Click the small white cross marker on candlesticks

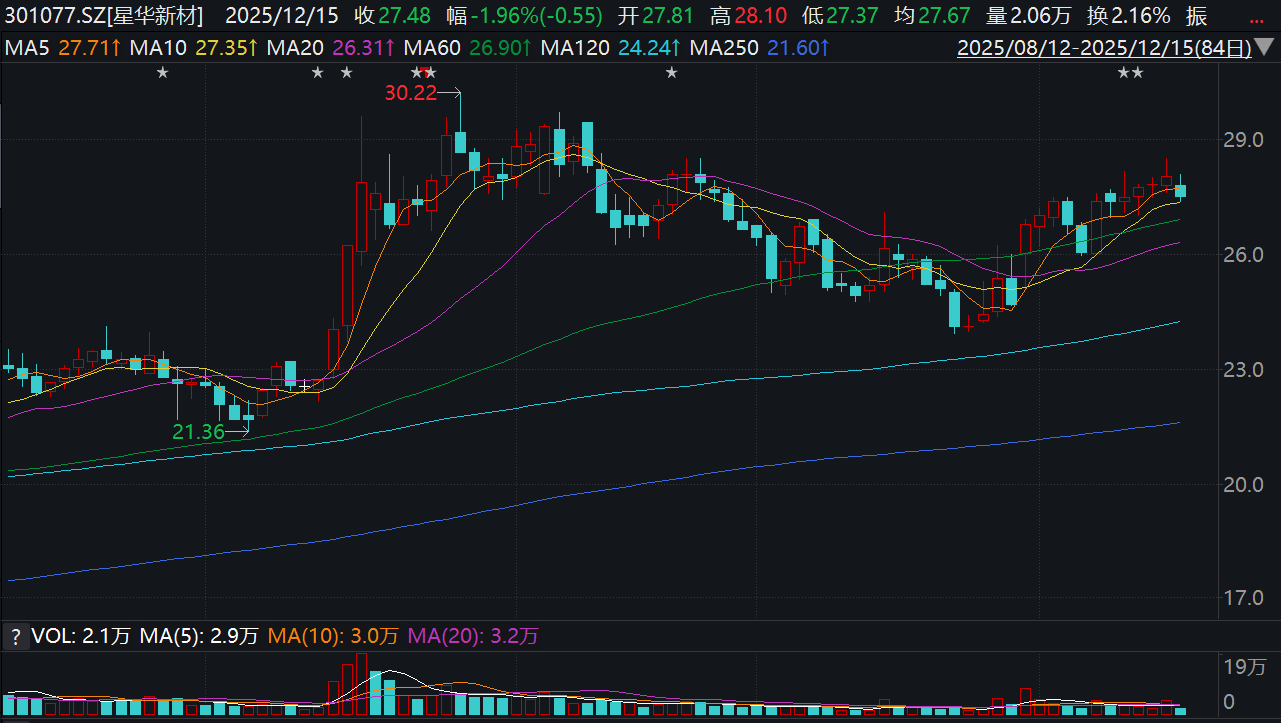point(306,384)
